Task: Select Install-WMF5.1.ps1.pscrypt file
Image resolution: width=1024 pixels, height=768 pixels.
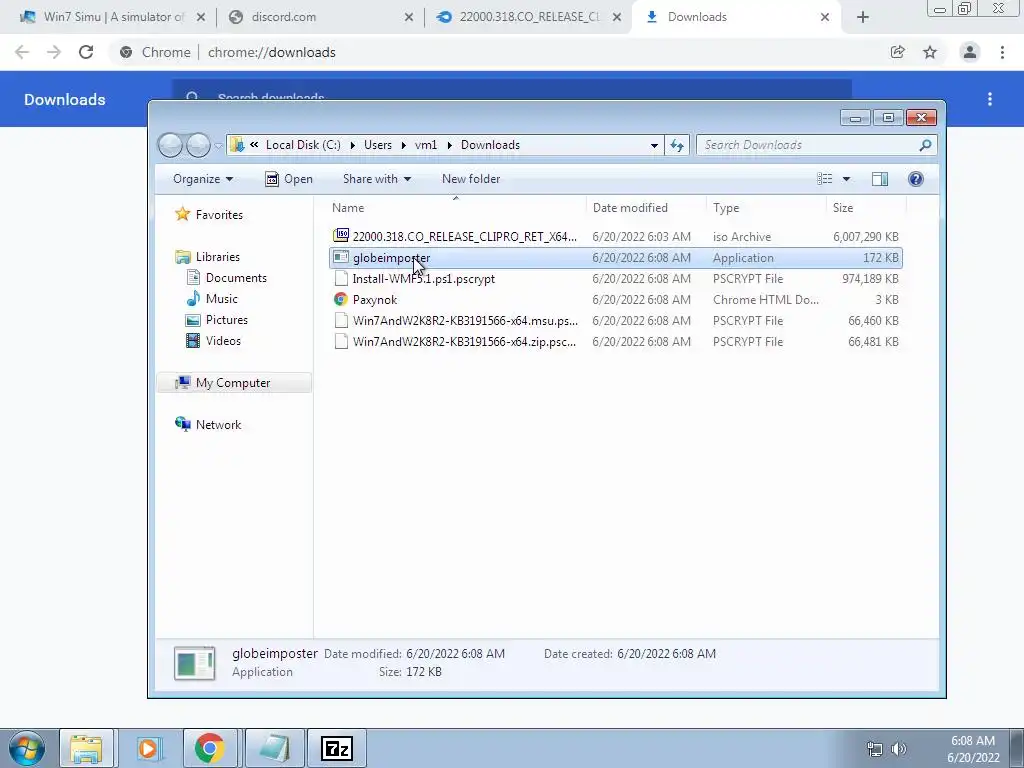Action: [x=616, y=279]
